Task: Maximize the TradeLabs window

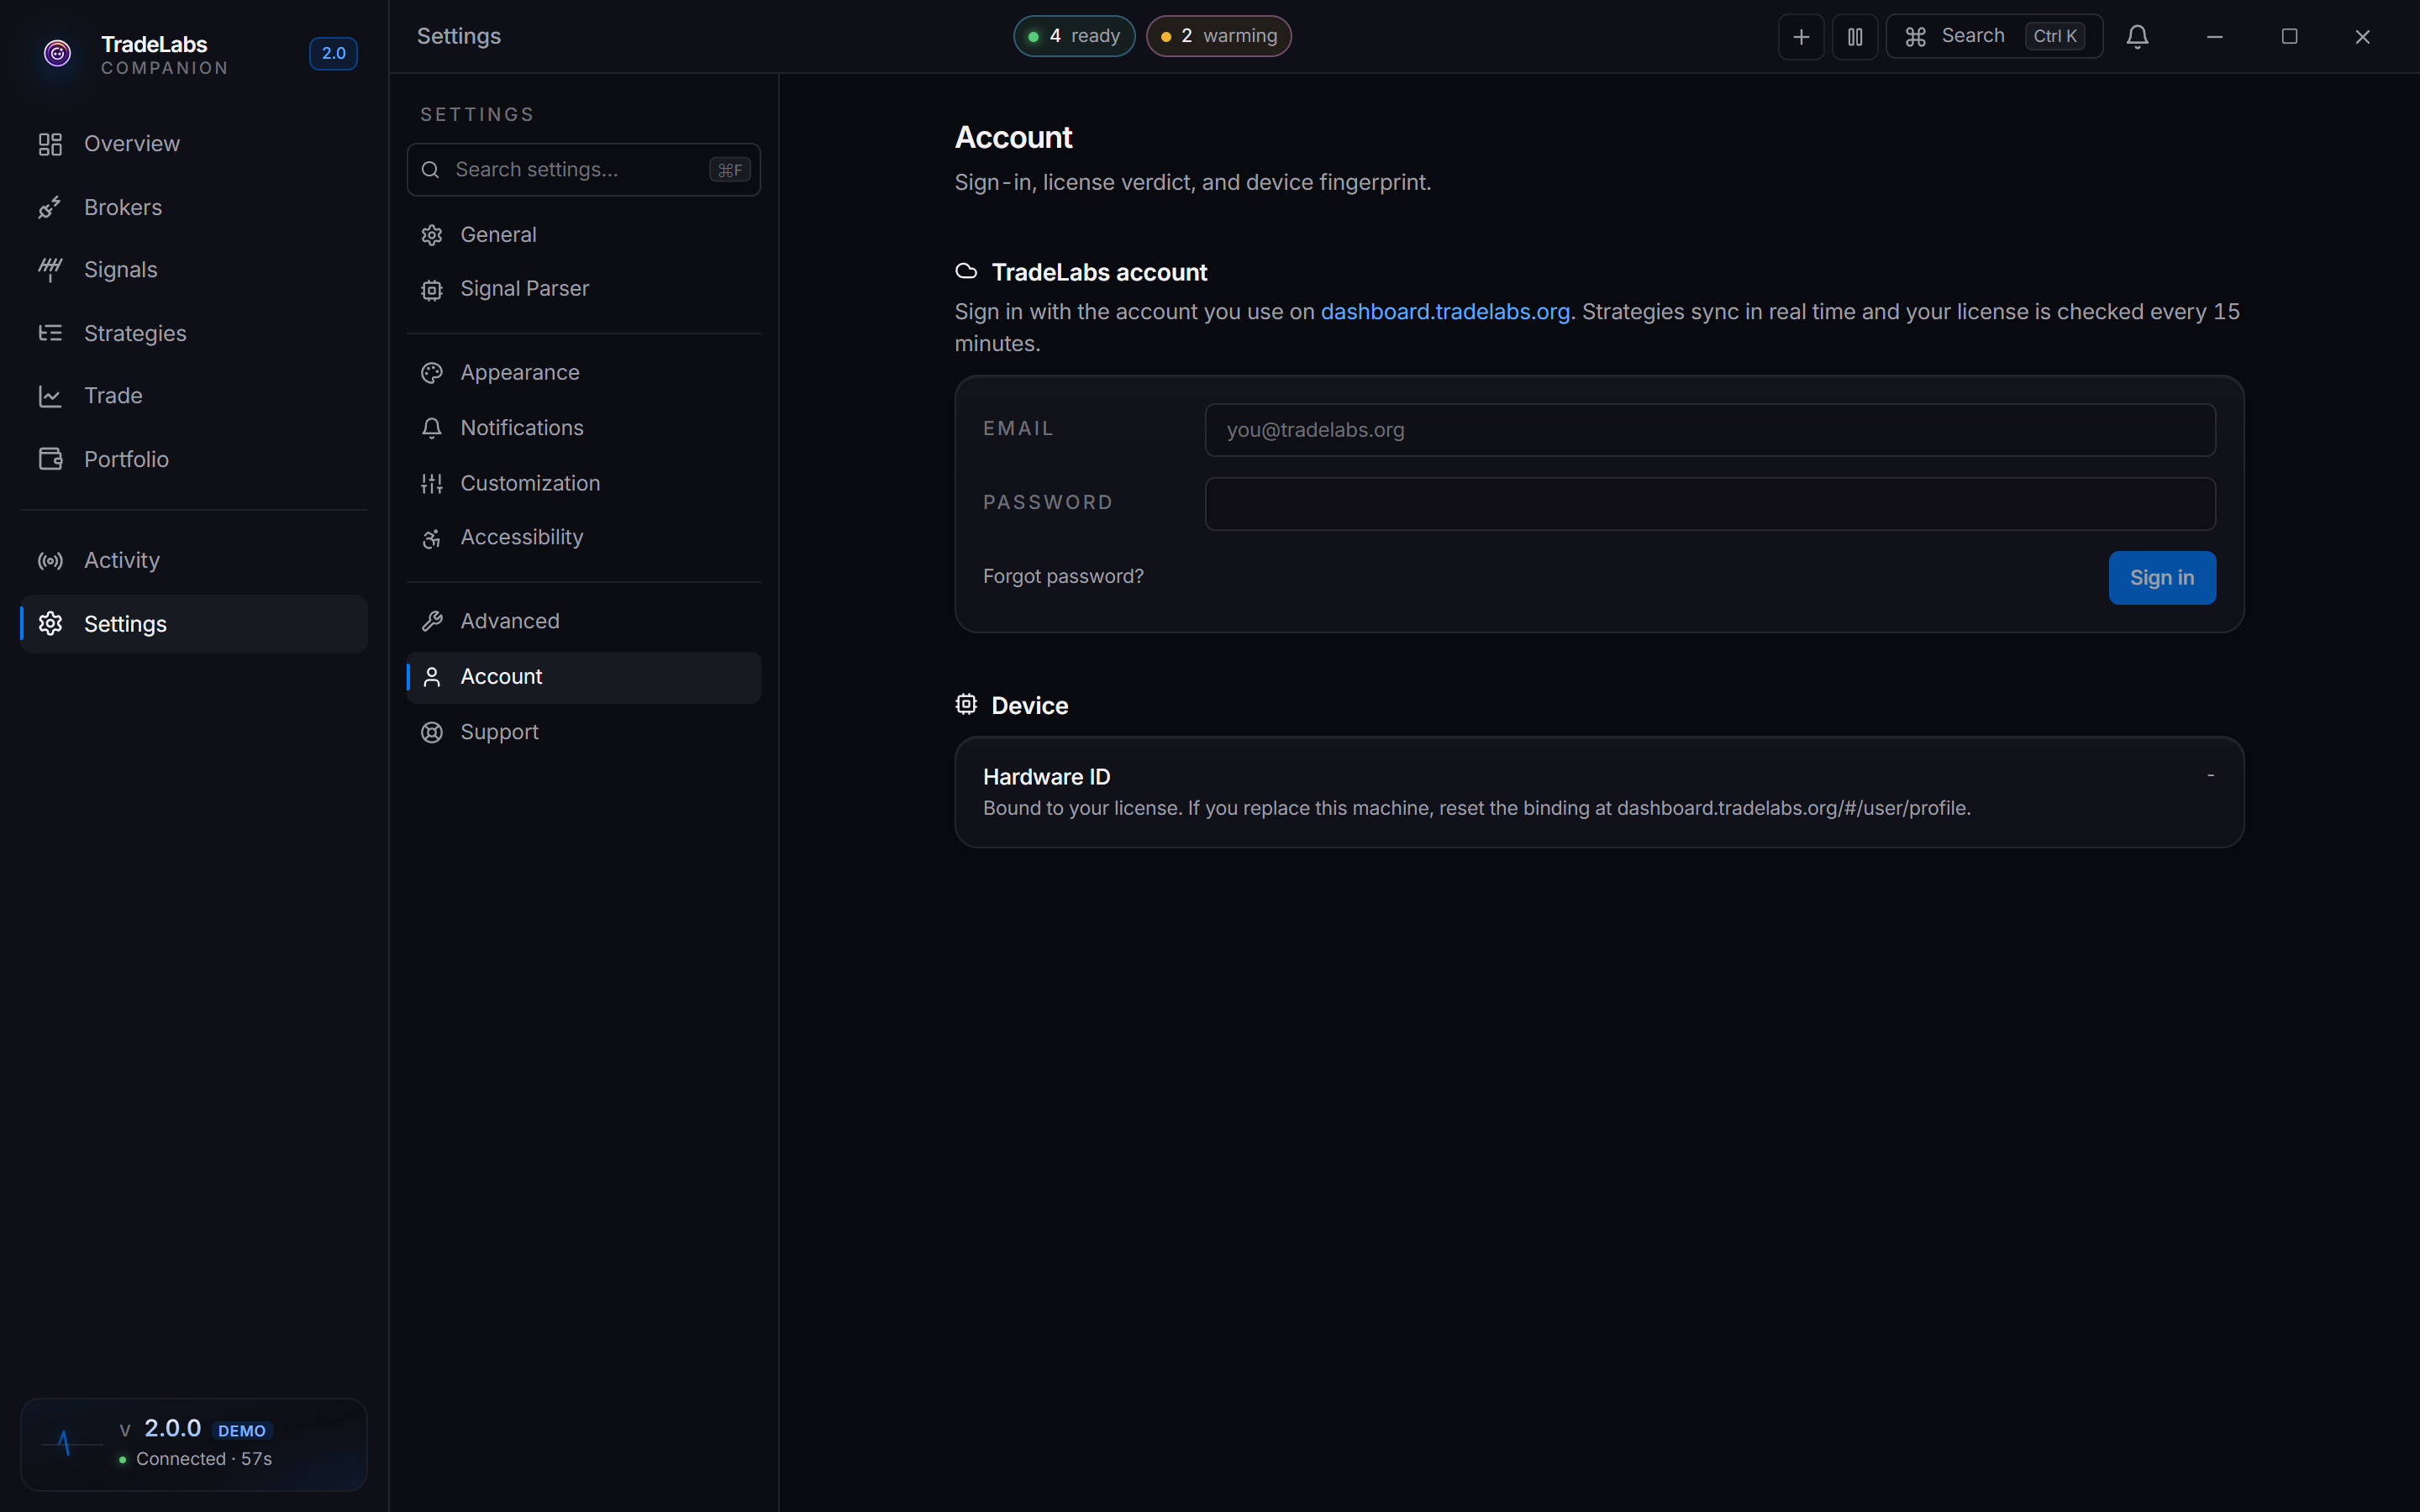Action: (x=2289, y=37)
